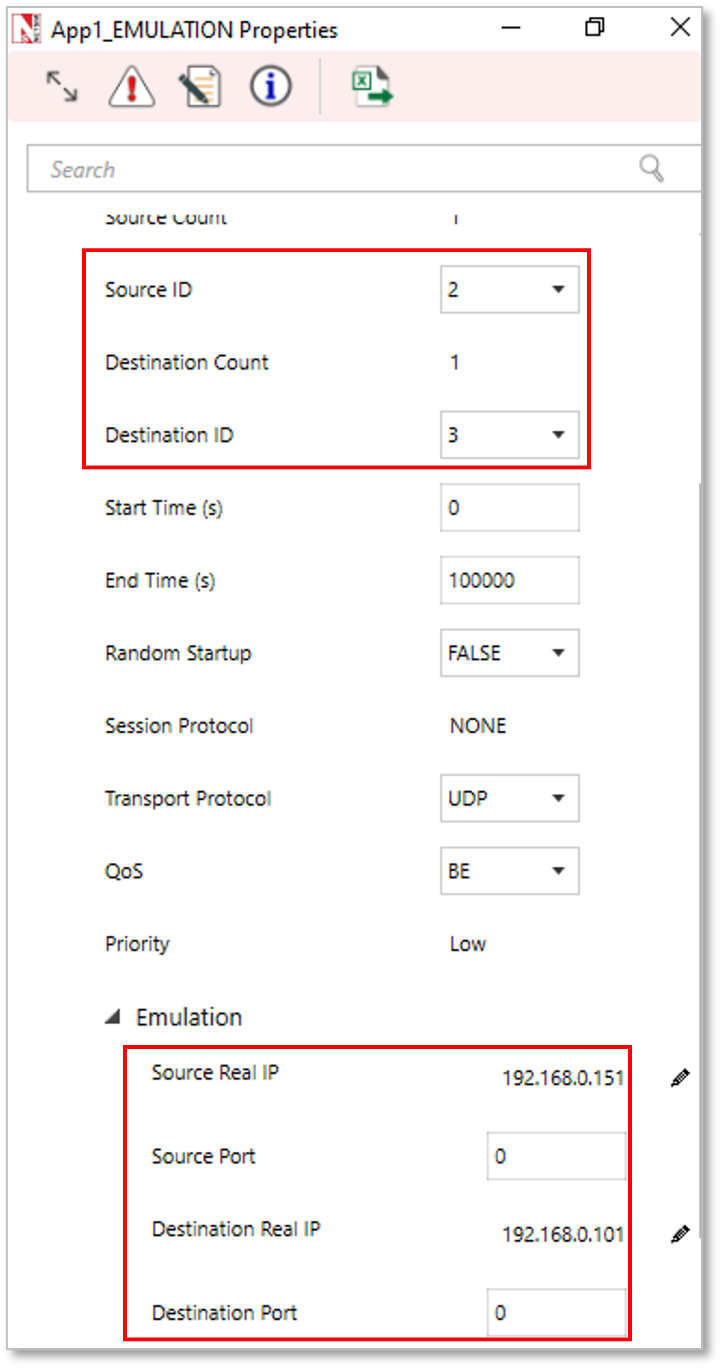Click the Destination Port input field
The width and height of the screenshot is (722, 1369).
pos(556,1313)
